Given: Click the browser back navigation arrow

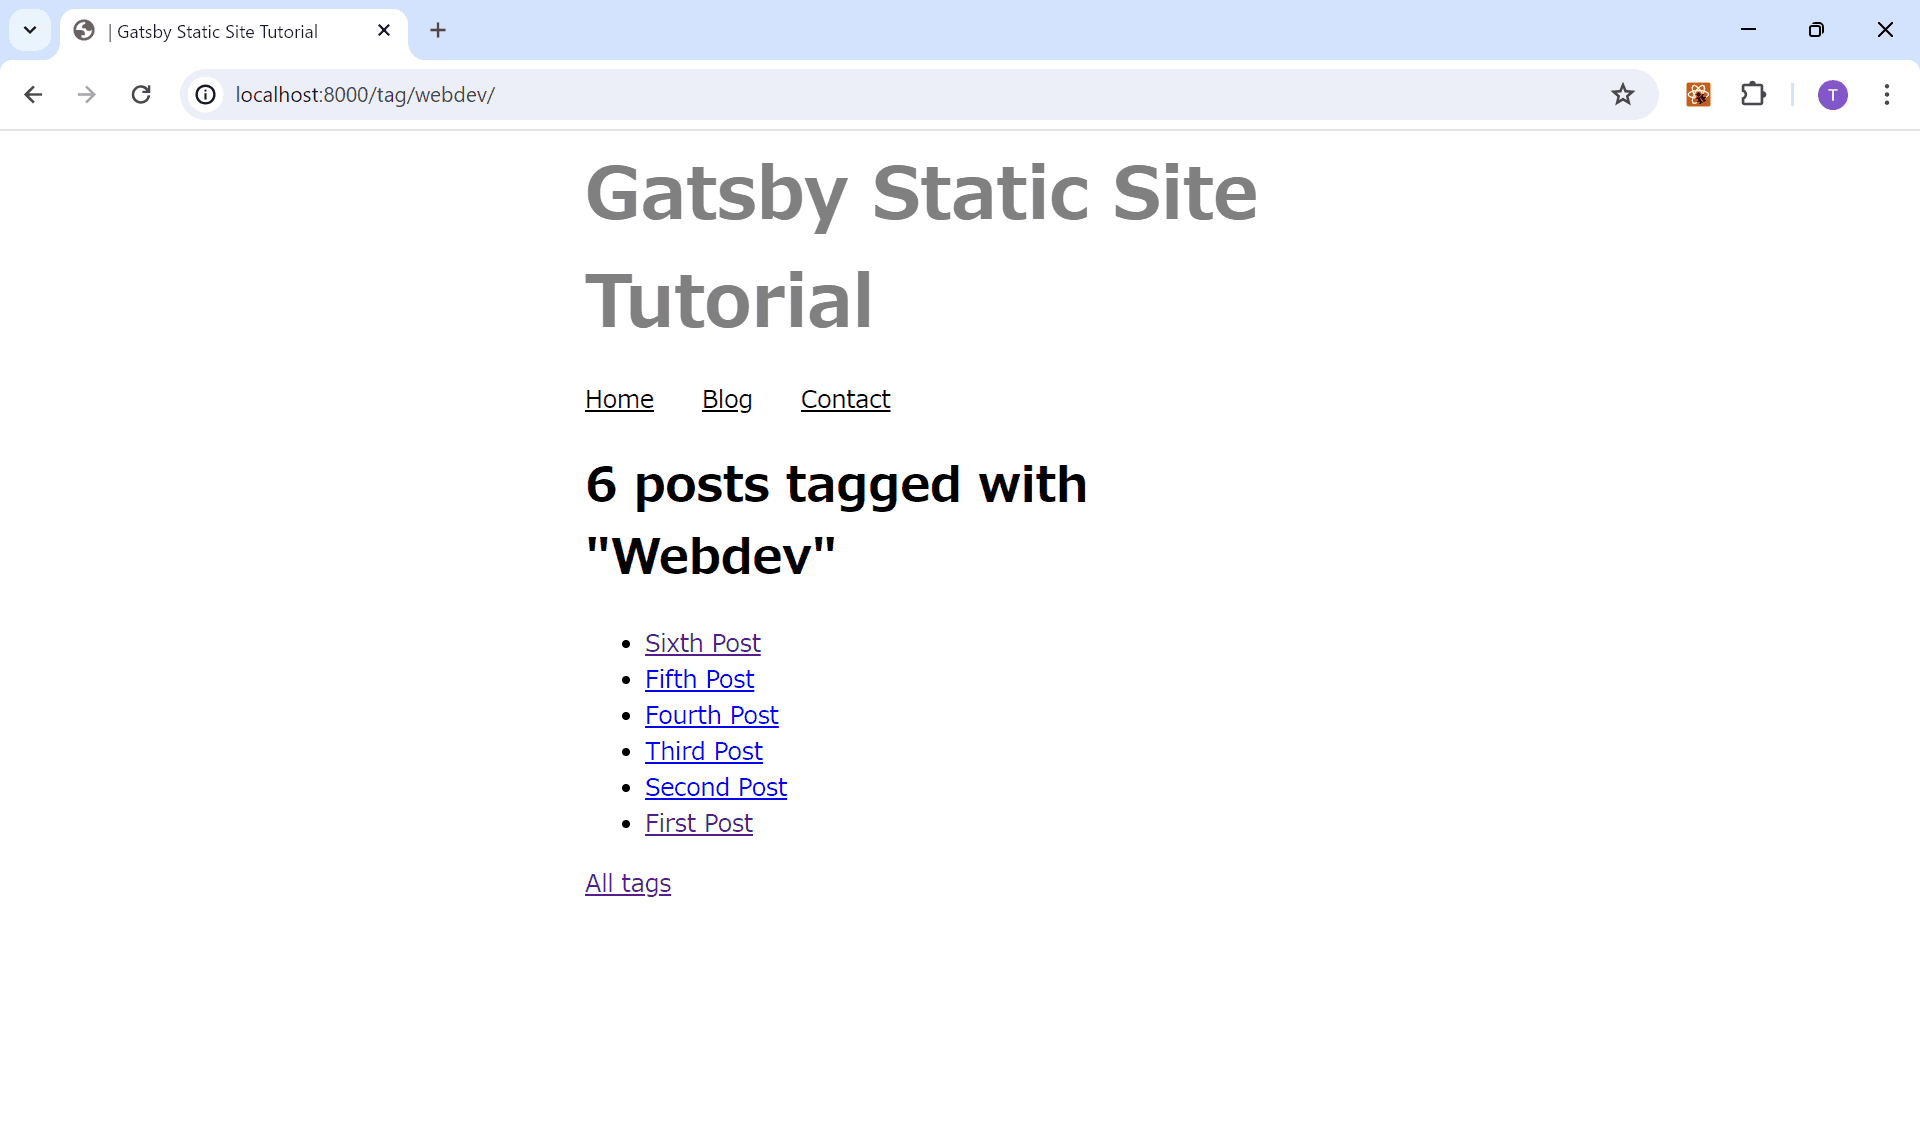Looking at the screenshot, I should pyautogui.click(x=33, y=94).
